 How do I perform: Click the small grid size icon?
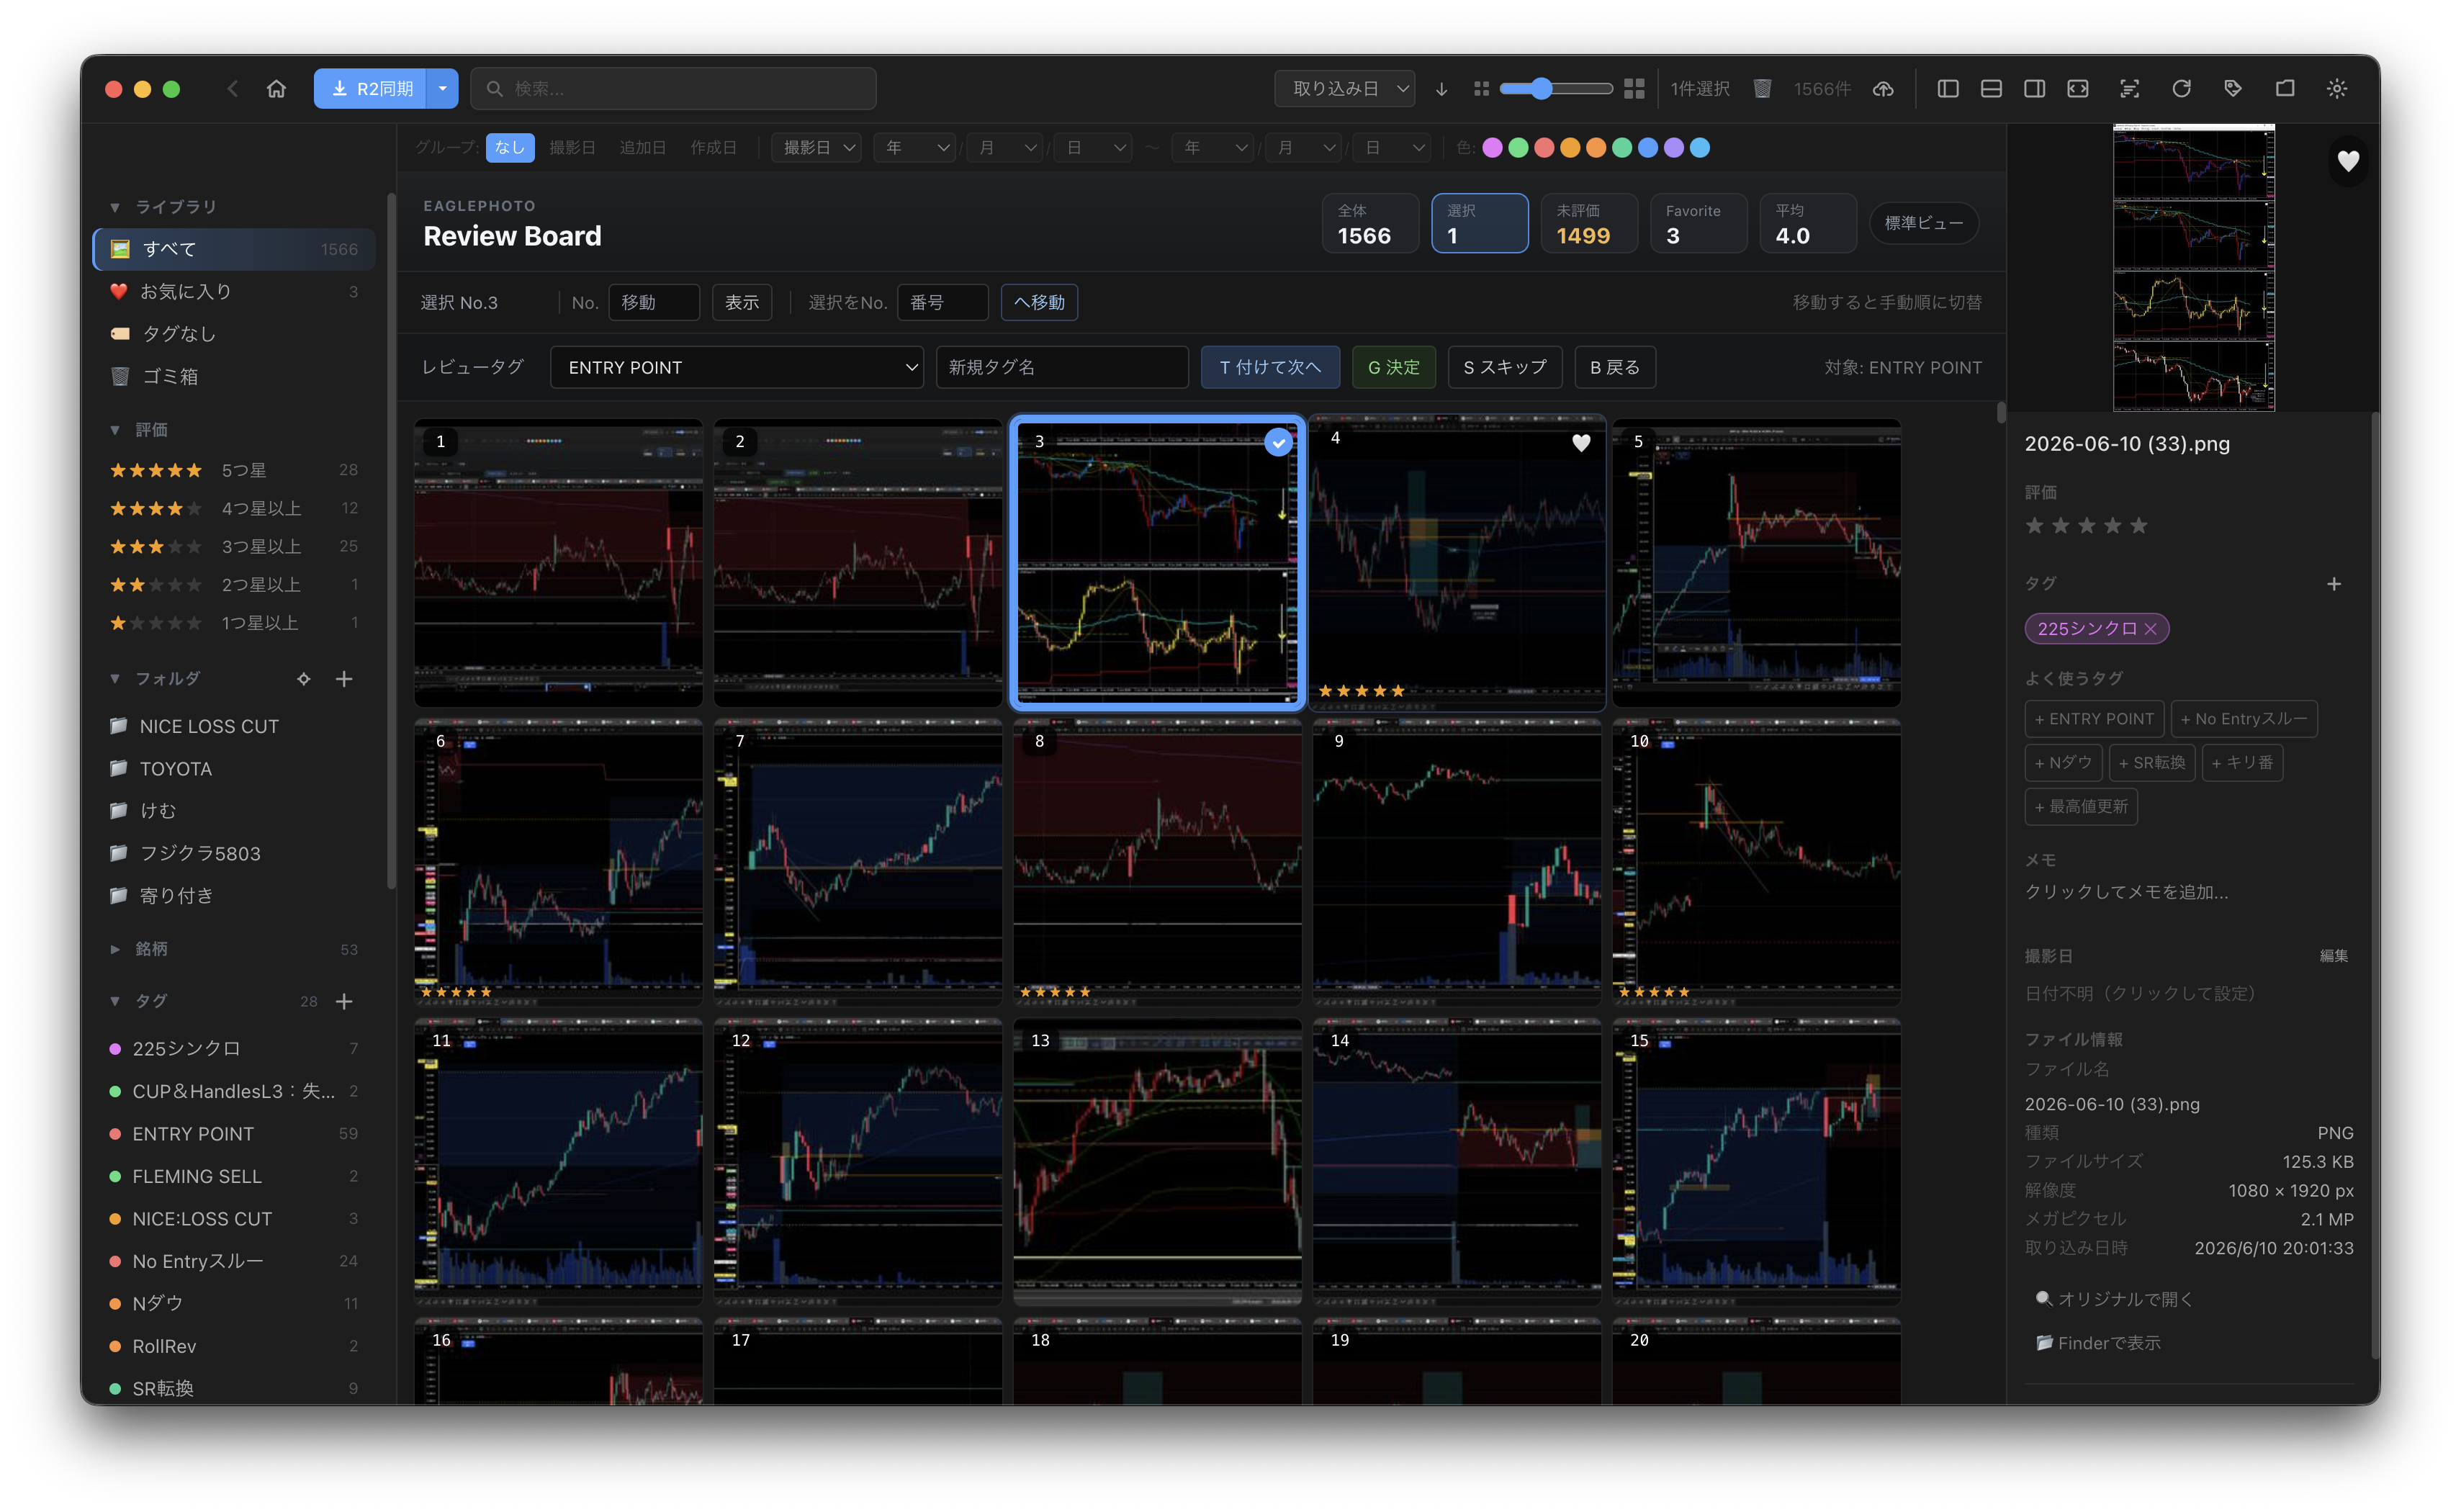tap(1481, 89)
